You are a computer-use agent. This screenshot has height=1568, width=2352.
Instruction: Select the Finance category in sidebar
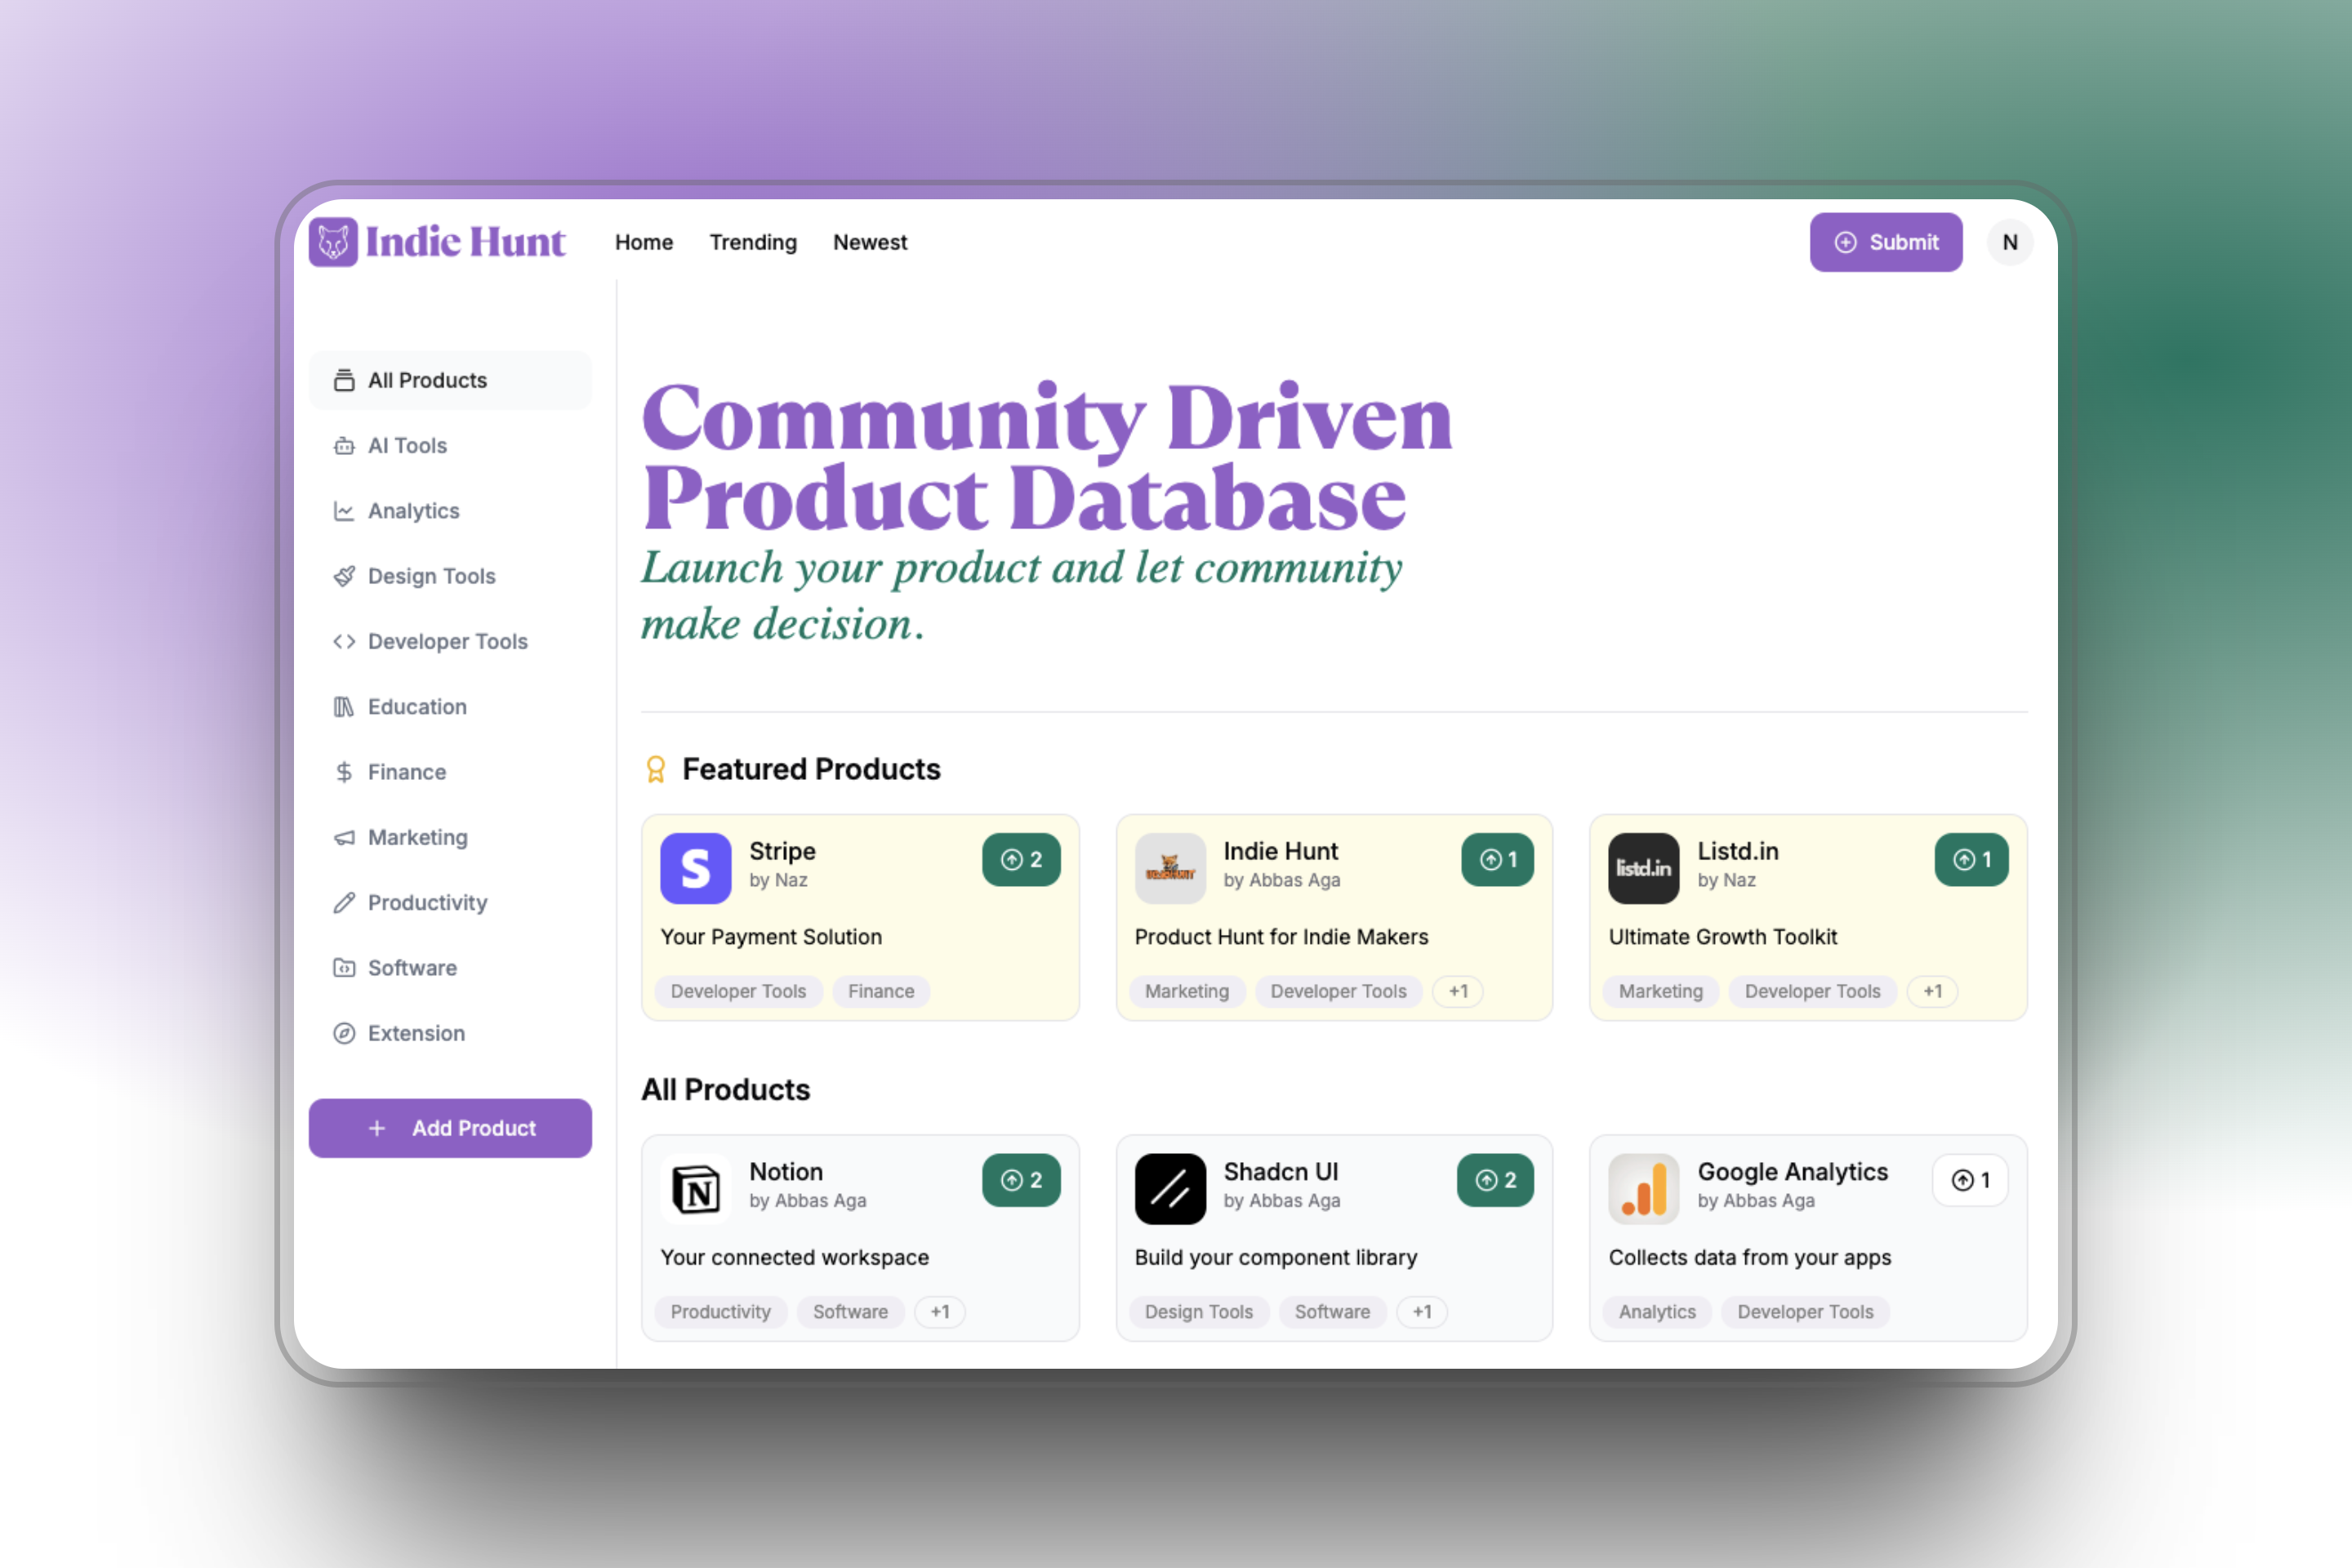click(450, 772)
